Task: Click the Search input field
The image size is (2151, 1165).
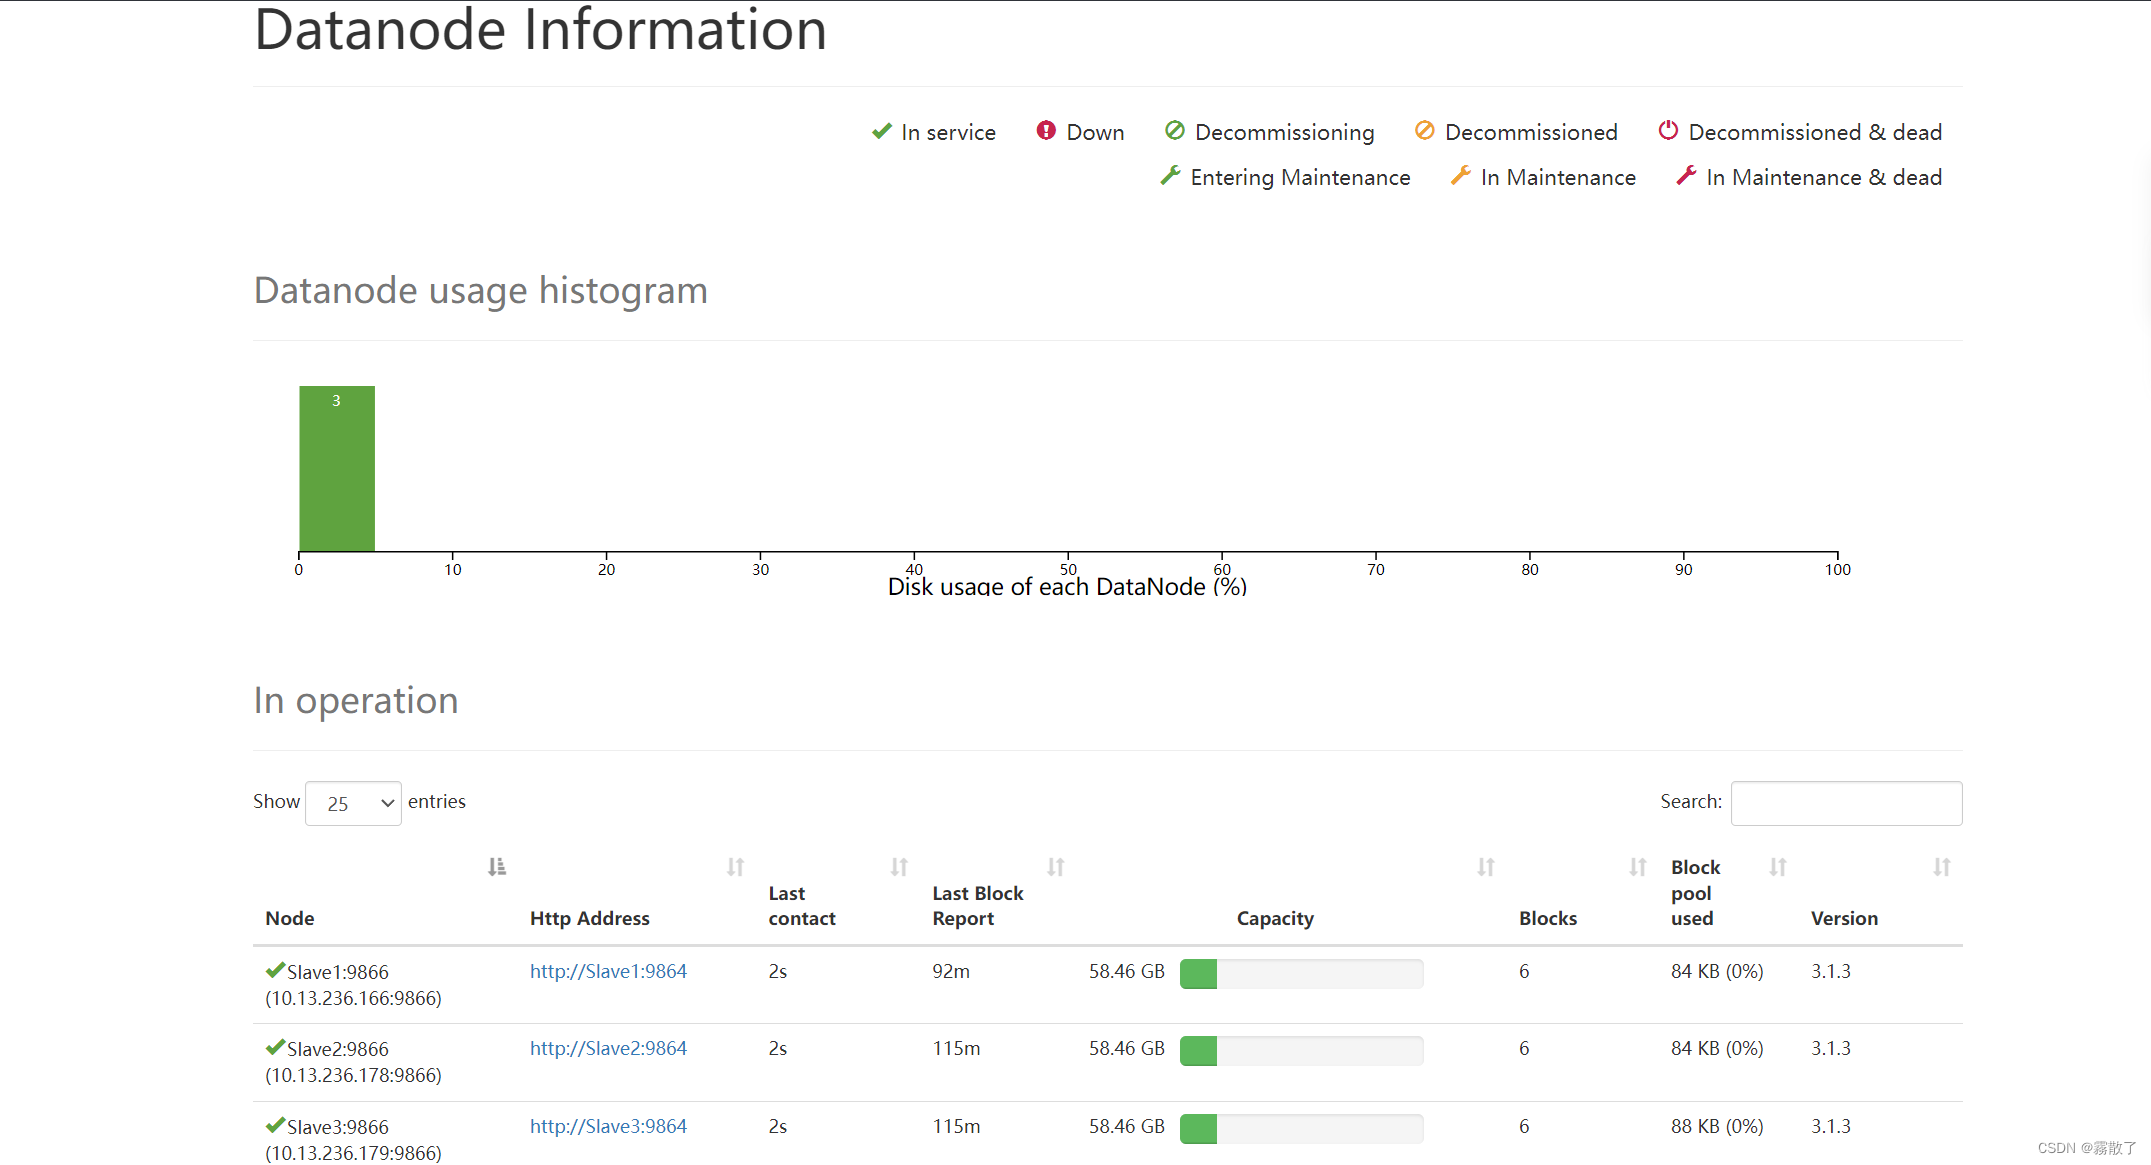Action: (x=1845, y=803)
